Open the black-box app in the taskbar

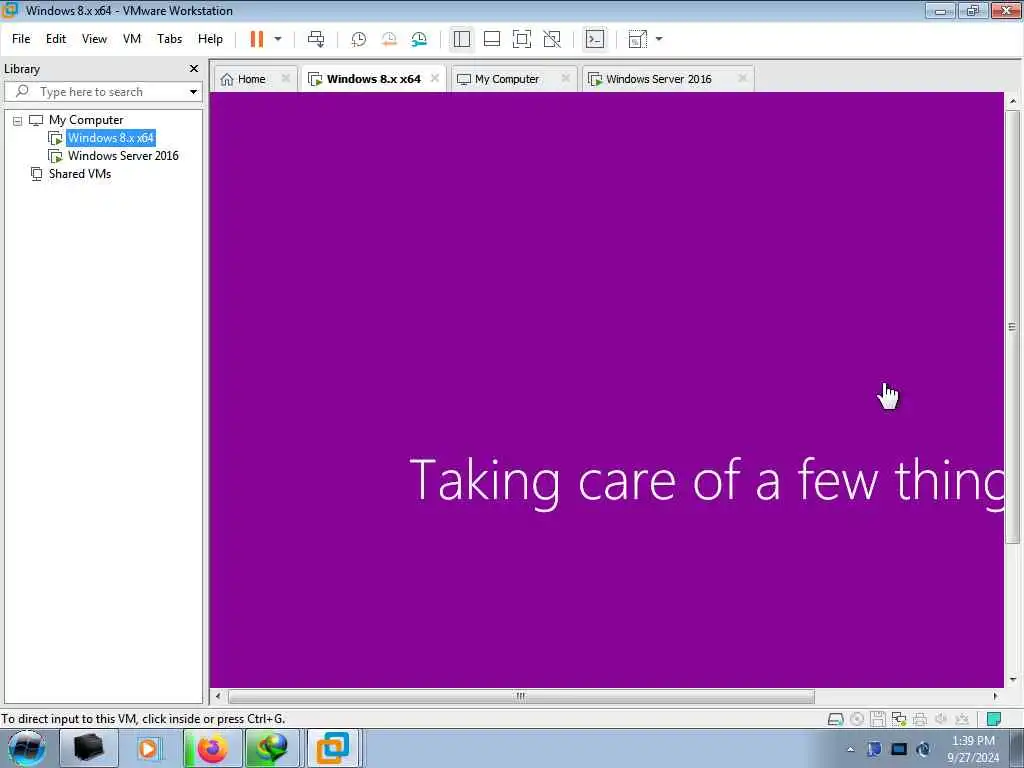(88, 748)
